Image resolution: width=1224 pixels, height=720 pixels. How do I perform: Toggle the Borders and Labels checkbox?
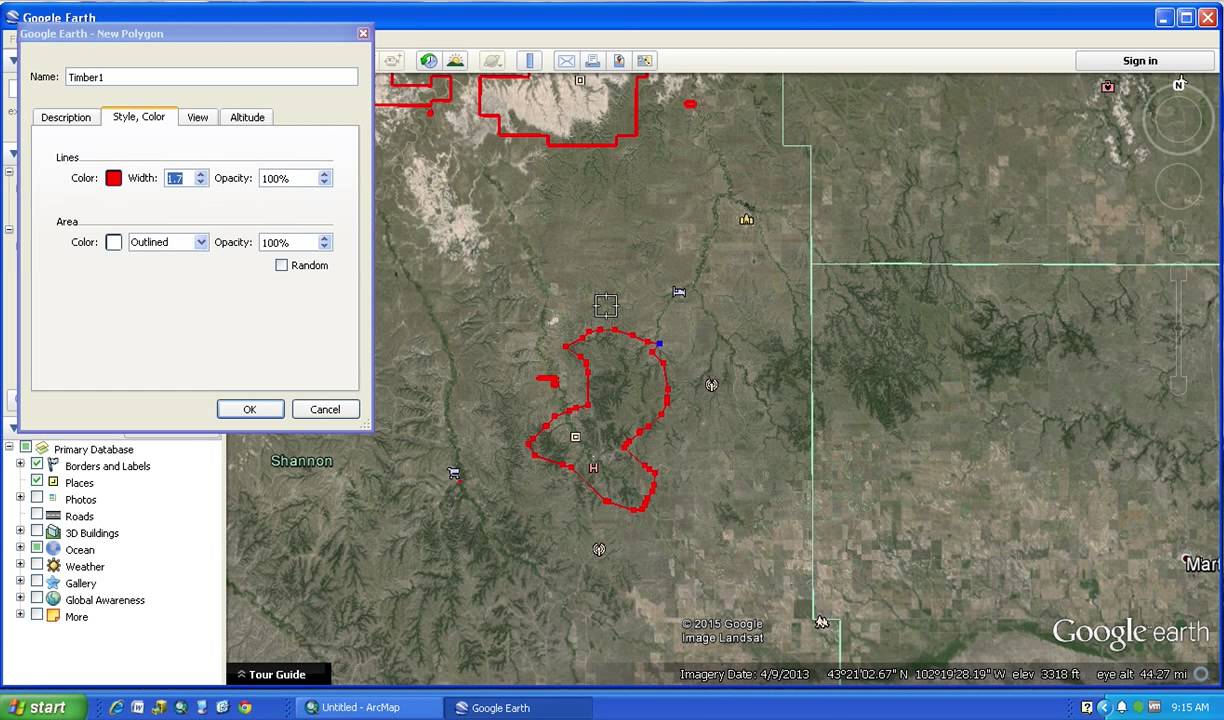point(37,465)
